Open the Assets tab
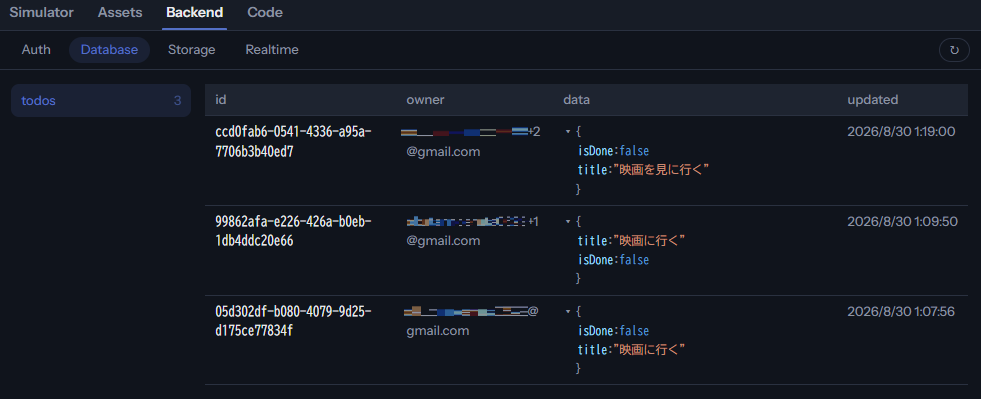The width and height of the screenshot is (981, 399). (x=120, y=13)
